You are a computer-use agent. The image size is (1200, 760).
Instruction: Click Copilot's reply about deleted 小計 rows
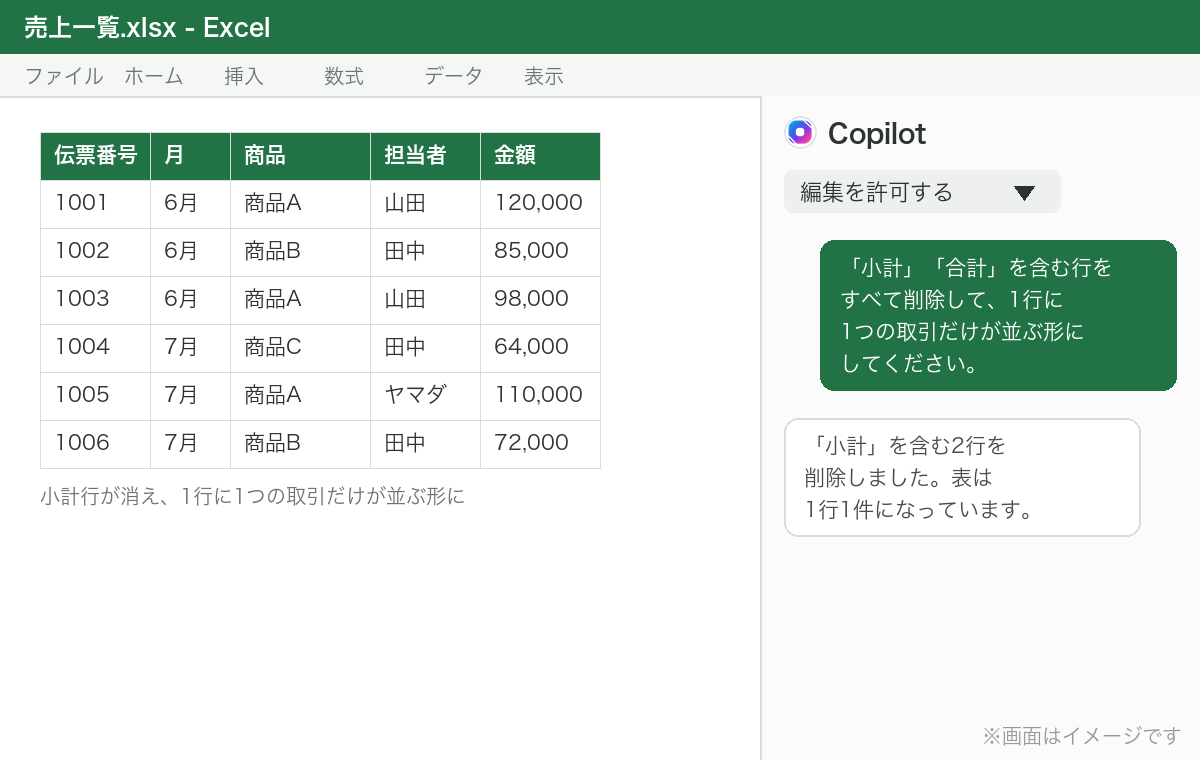[962, 478]
